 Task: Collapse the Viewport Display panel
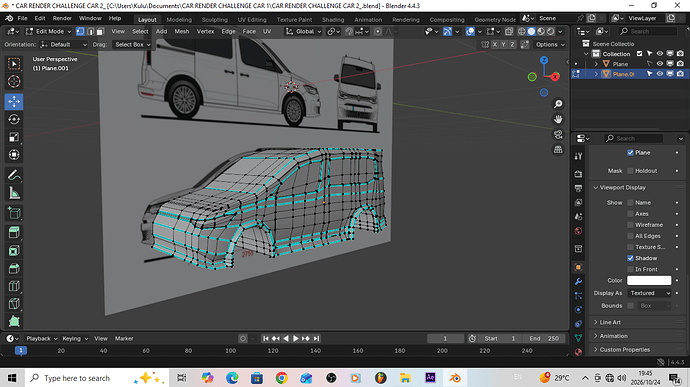point(622,188)
